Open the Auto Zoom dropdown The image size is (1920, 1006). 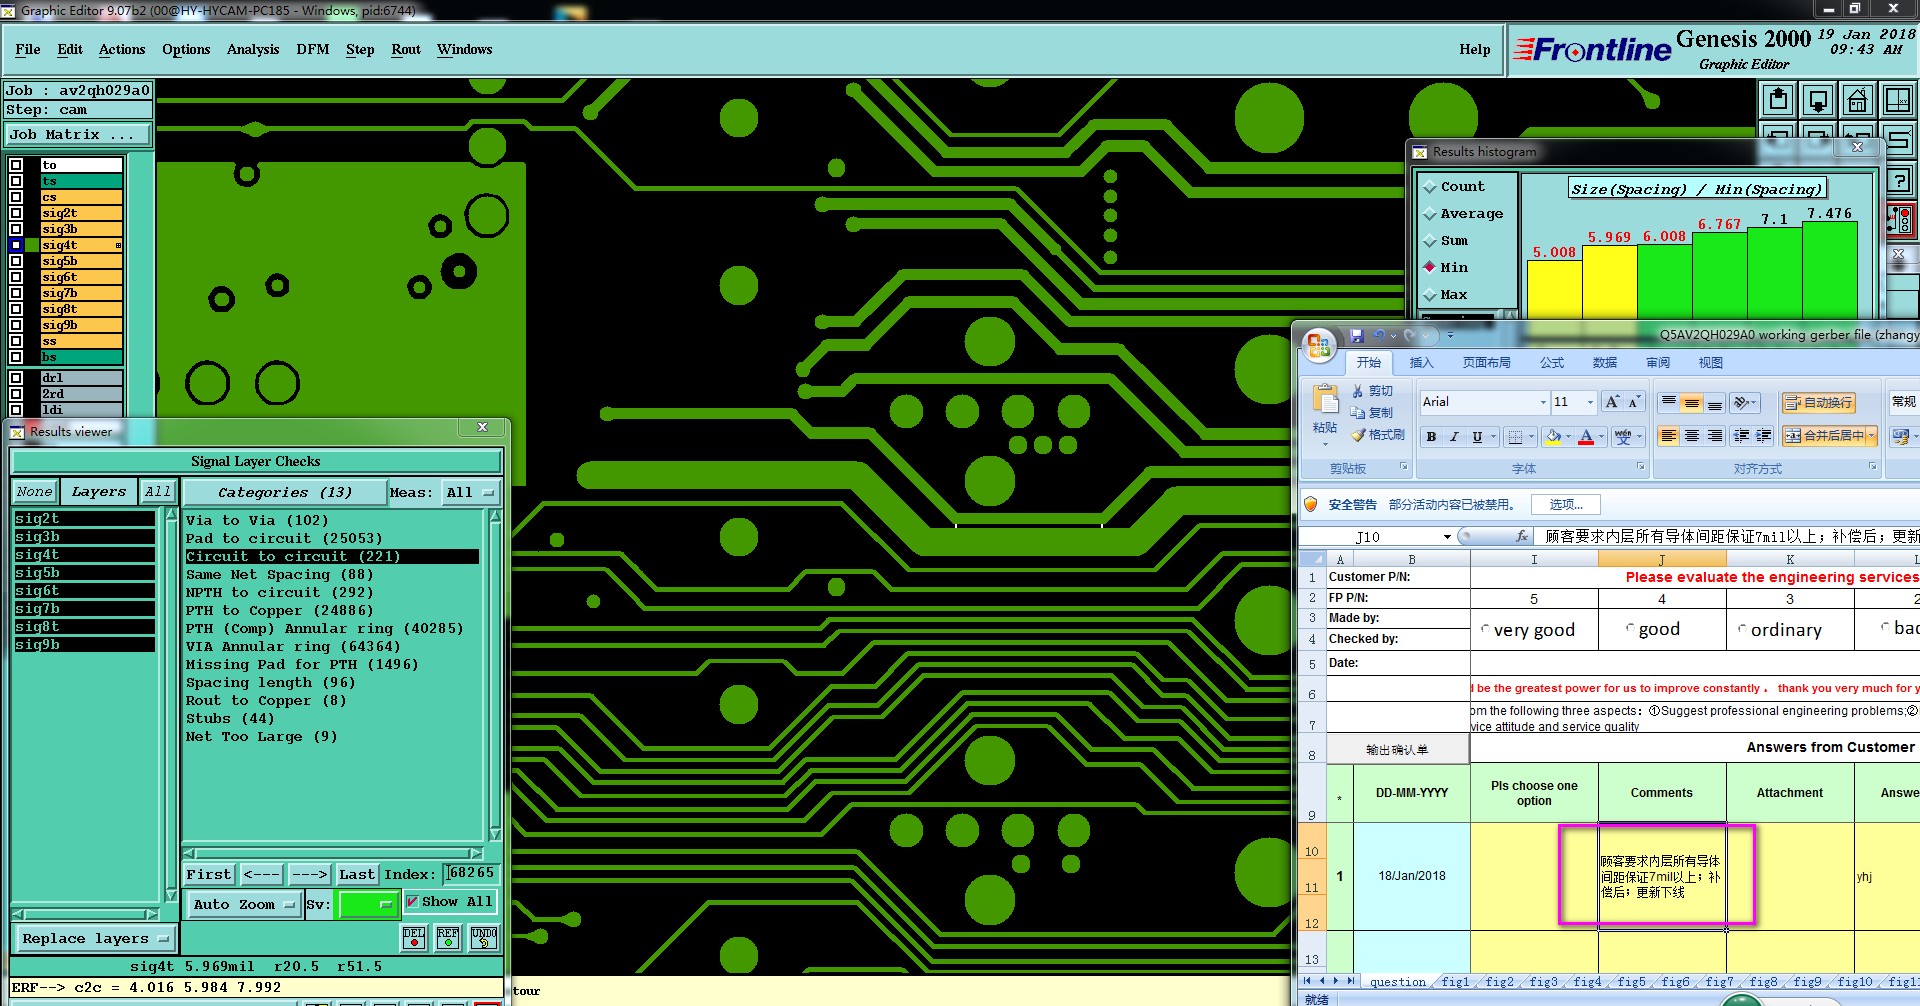[244, 904]
